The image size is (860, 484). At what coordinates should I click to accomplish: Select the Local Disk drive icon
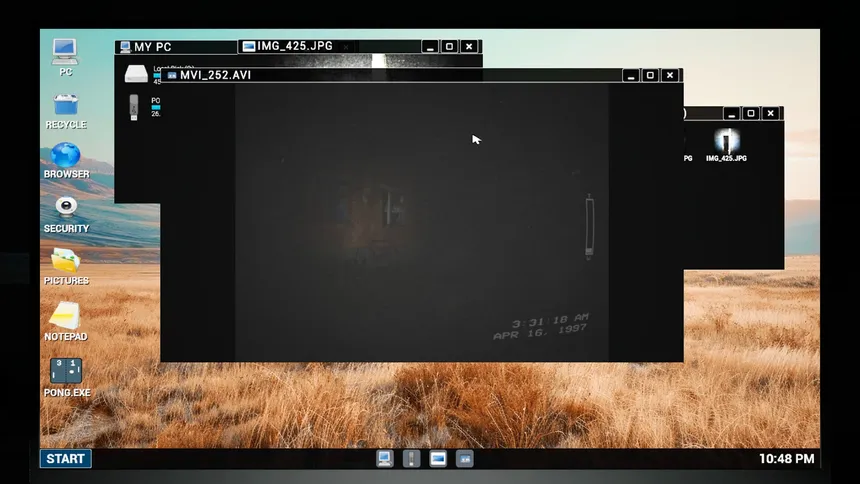pos(135,74)
